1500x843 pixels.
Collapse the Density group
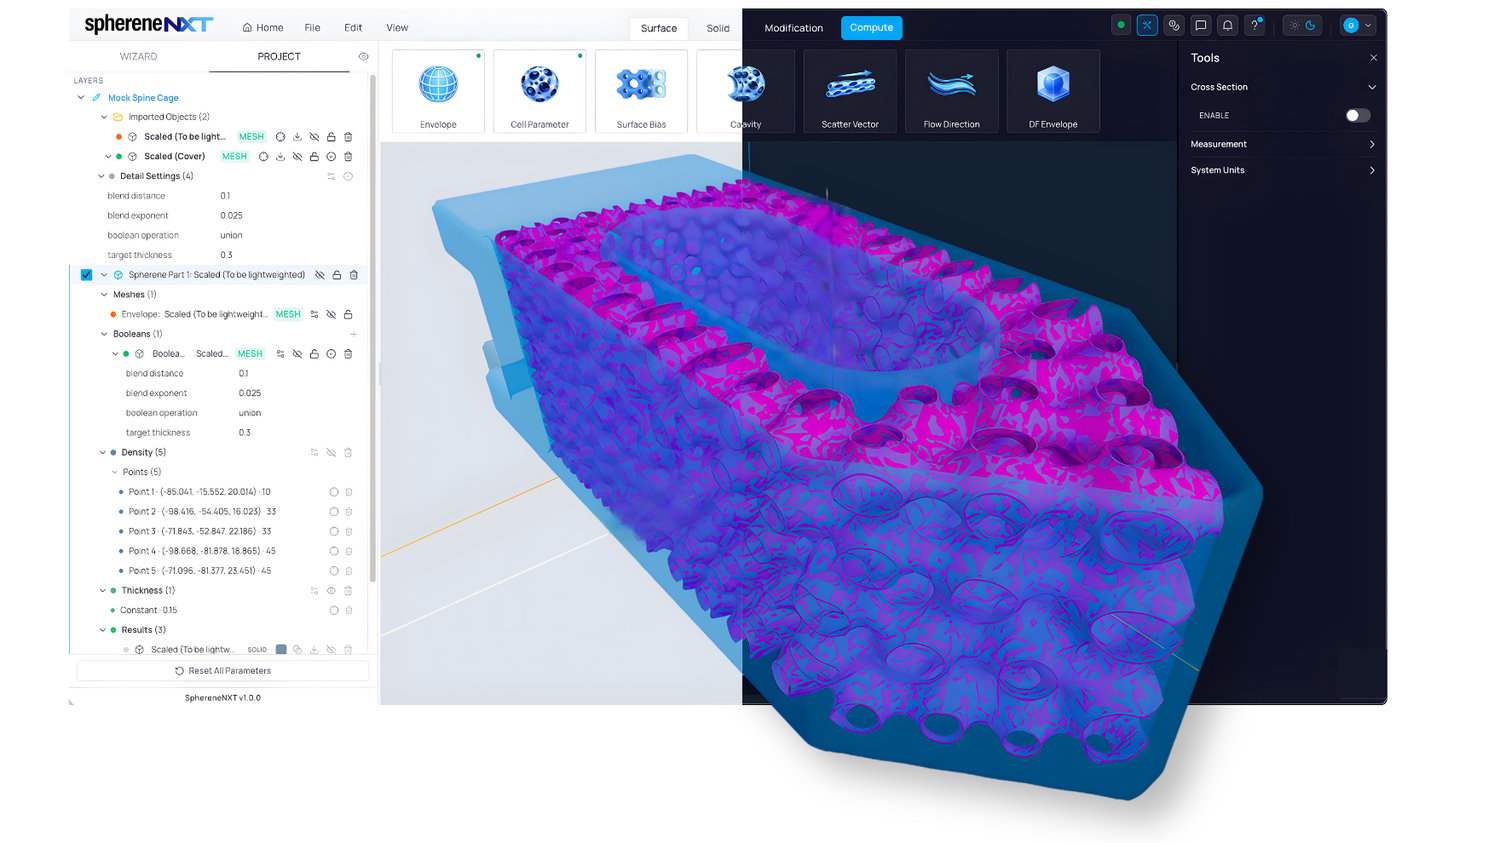point(102,453)
